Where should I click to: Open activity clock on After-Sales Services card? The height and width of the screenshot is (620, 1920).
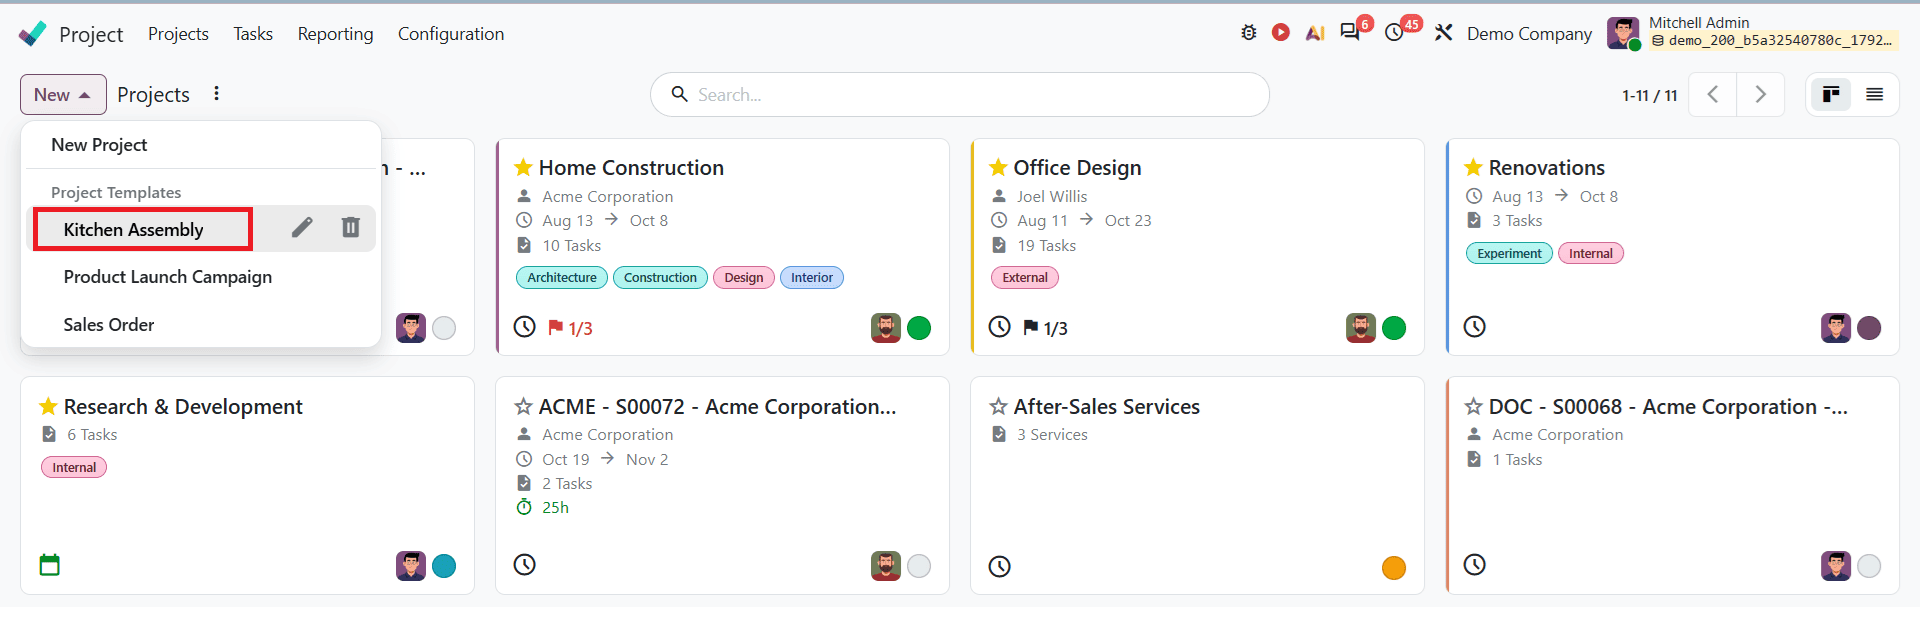coord(1000,567)
